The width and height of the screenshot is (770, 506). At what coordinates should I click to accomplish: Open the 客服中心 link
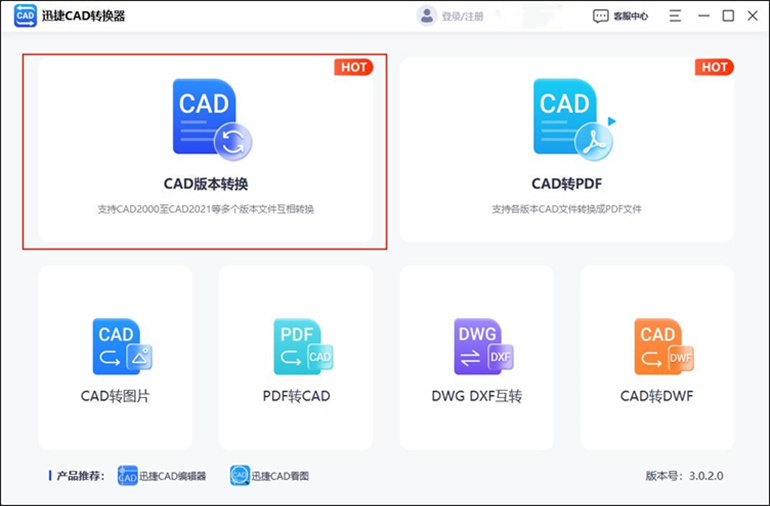[x=631, y=16]
